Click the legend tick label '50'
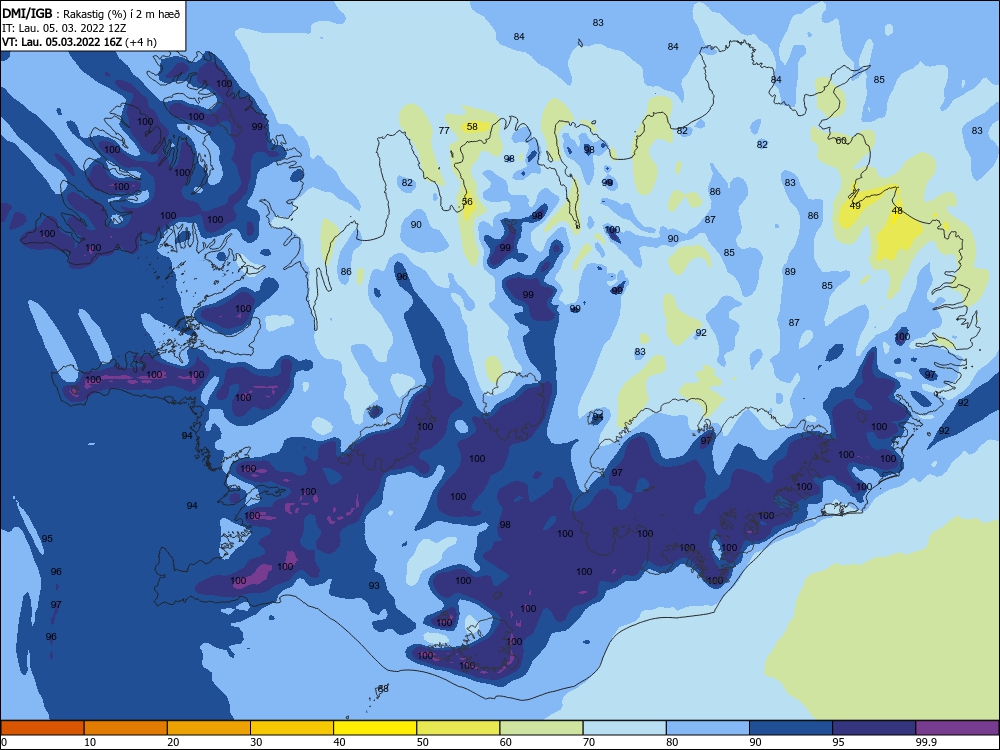The image size is (1000, 750). click(423, 742)
